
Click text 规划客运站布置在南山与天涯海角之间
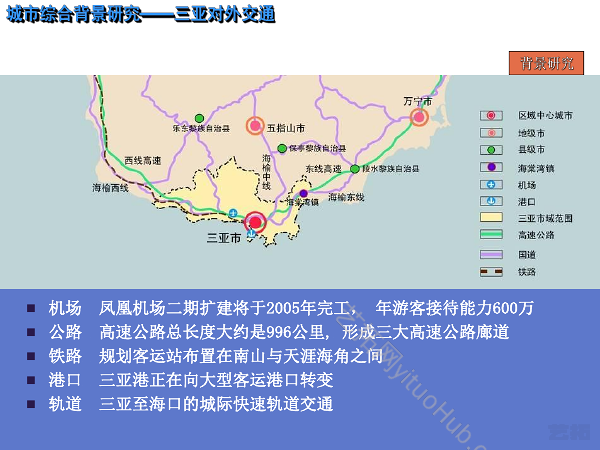point(241,356)
